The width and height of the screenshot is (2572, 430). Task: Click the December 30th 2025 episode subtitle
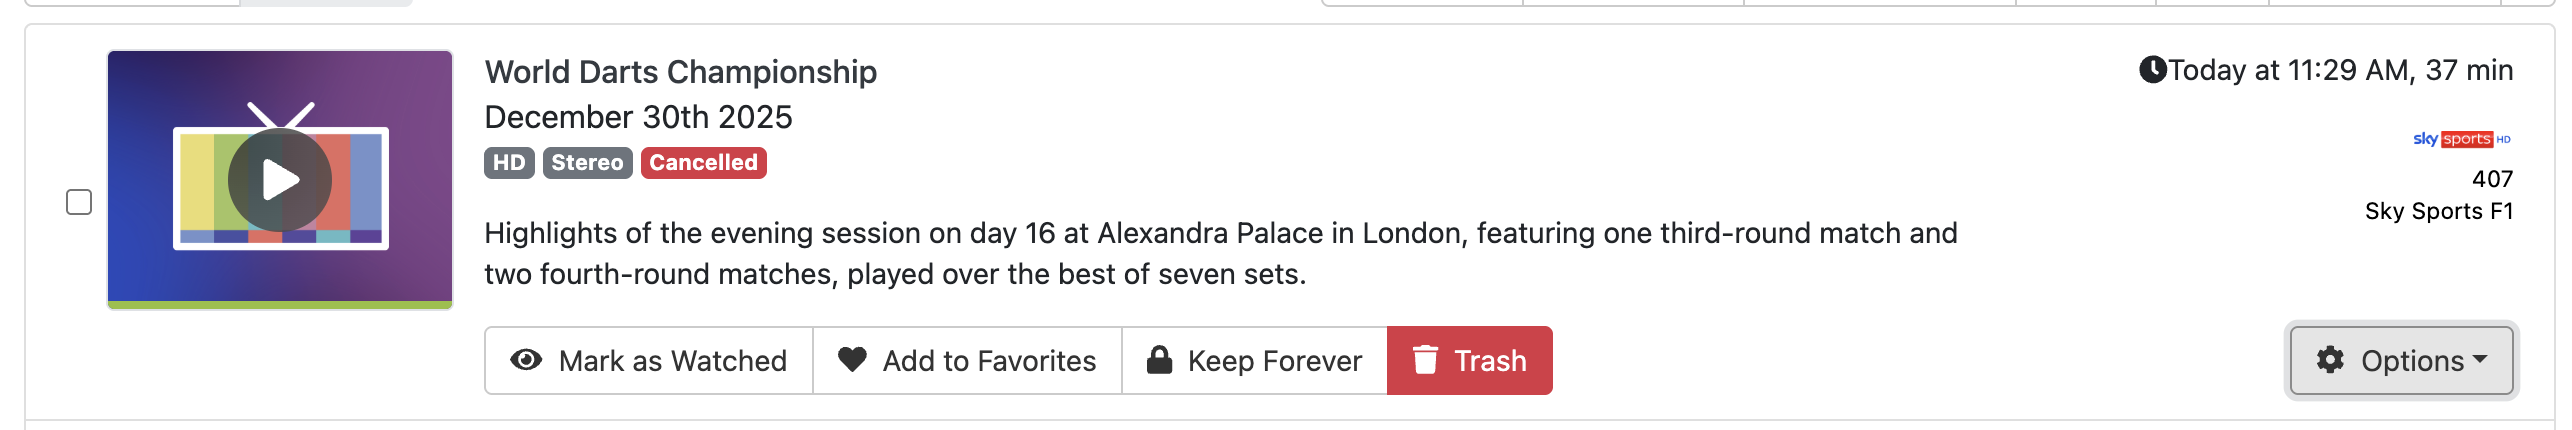click(638, 117)
